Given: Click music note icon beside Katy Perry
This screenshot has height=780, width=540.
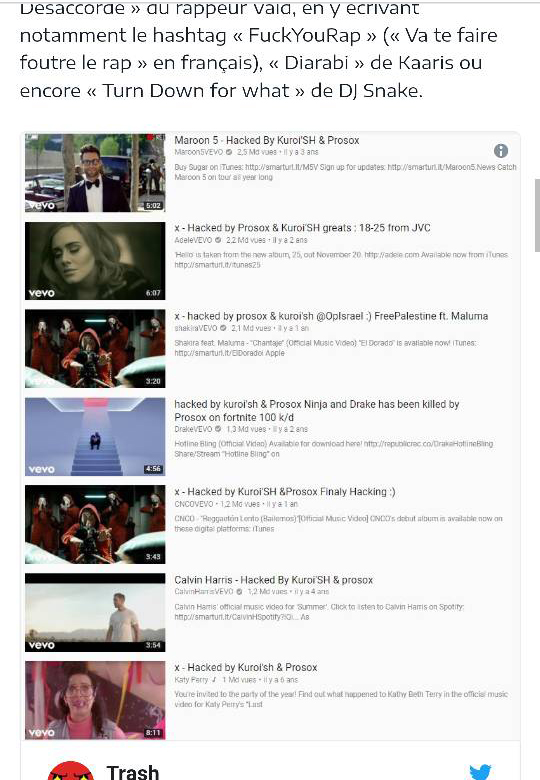Looking at the screenshot, I should point(214,680).
